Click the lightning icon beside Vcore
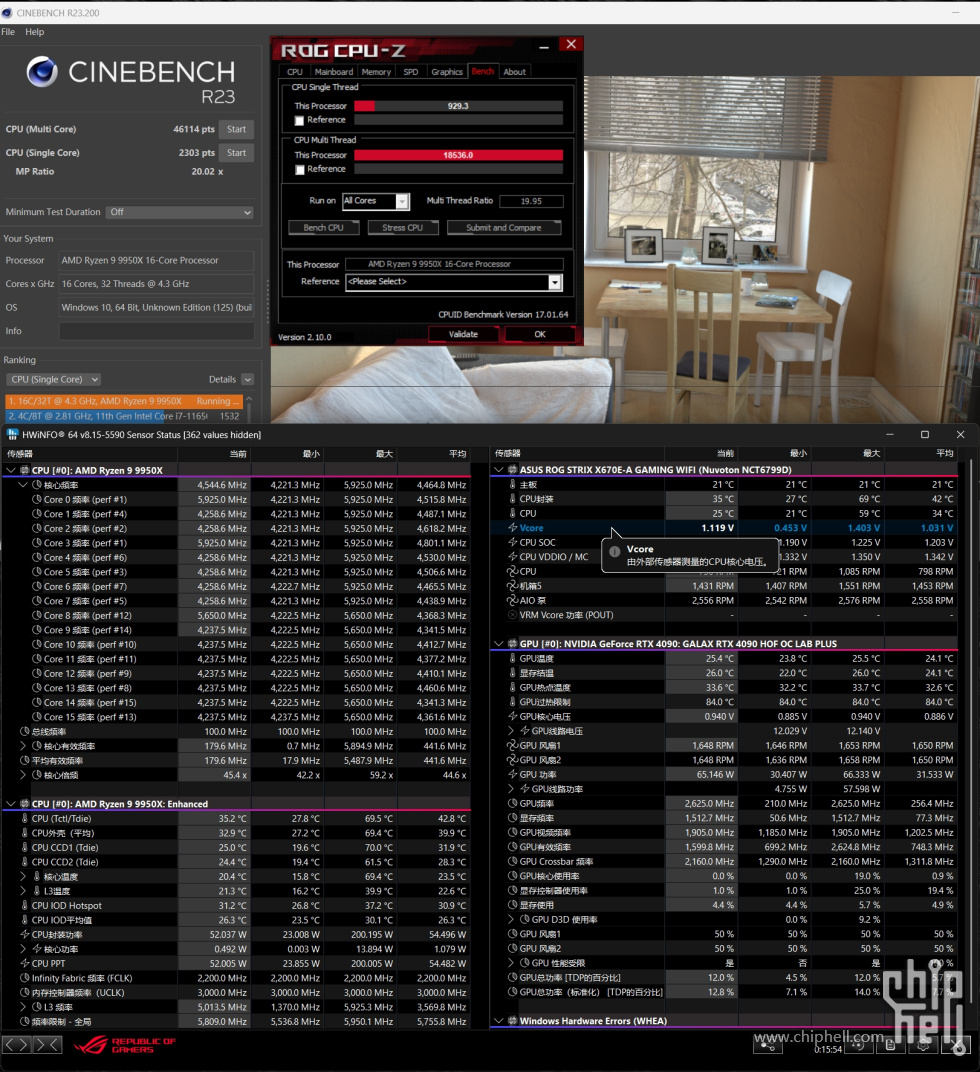Image resolution: width=980 pixels, height=1072 pixels. pyautogui.click(x=512, y=528)
